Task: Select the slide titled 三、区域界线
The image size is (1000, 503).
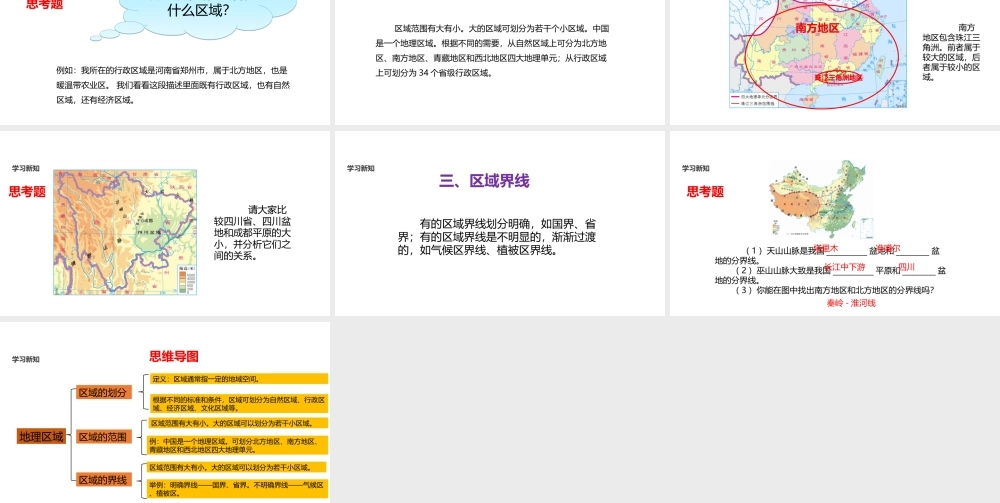Action: tap(499, 223)
